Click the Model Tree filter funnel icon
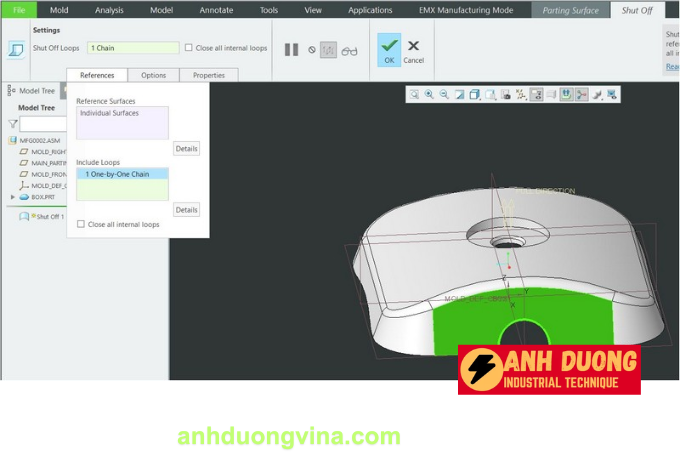 pyautogui.click(x=13, y=124)
